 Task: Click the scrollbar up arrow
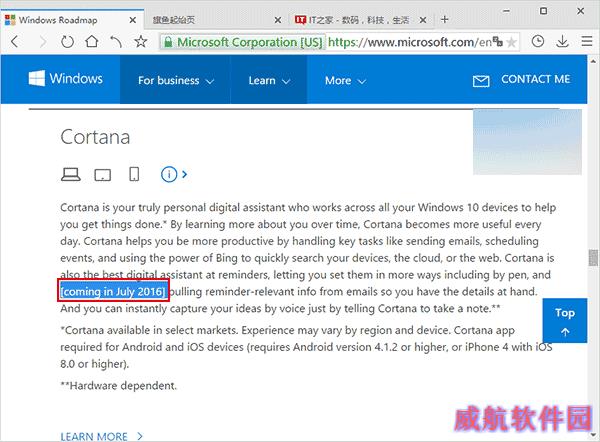[593, 60]
